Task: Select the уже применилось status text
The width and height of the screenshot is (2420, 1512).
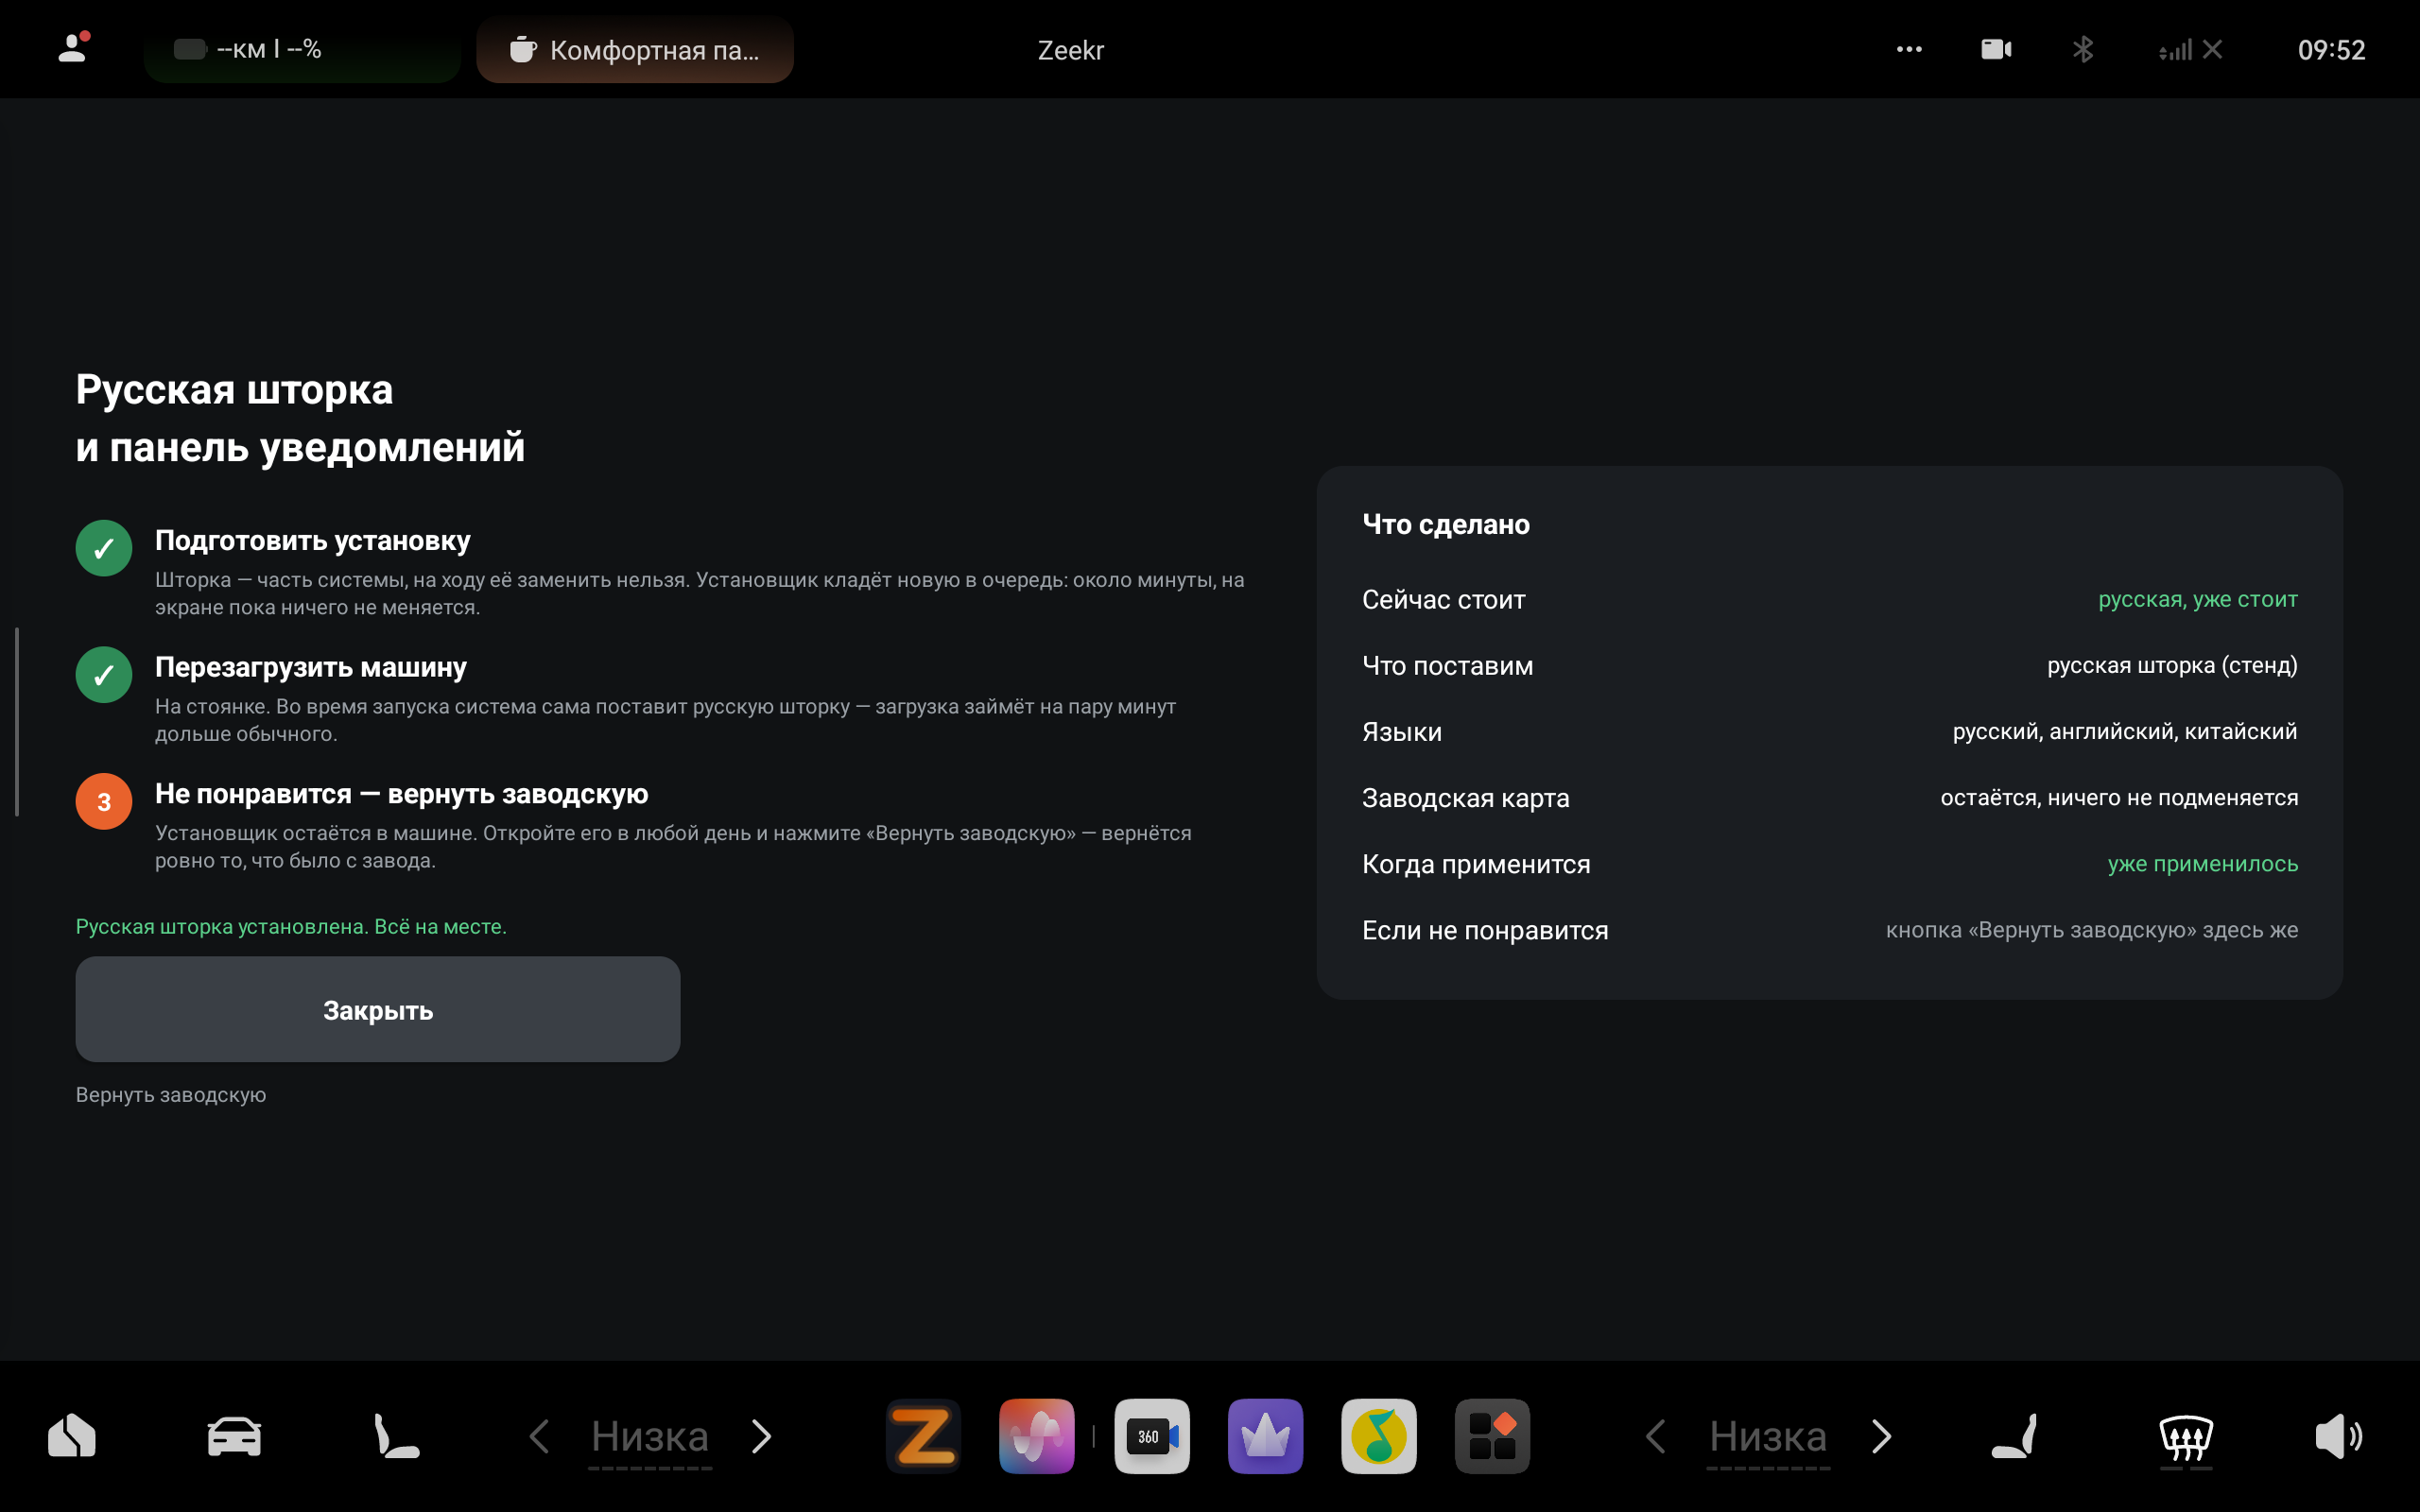Action: 2202,863
